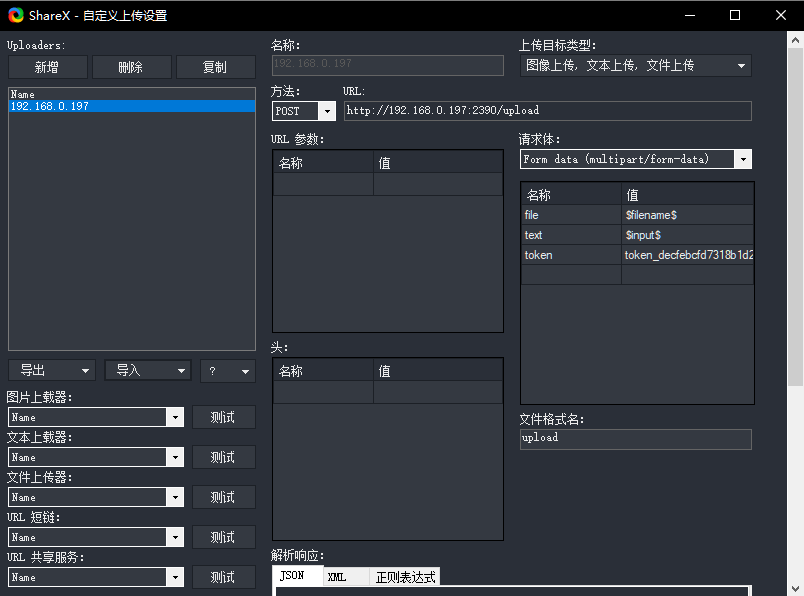The width and height of the screenshot is (804, 596).
Task: Select the 192.168.0.197 uploader in list
Action: pos(132,106)
